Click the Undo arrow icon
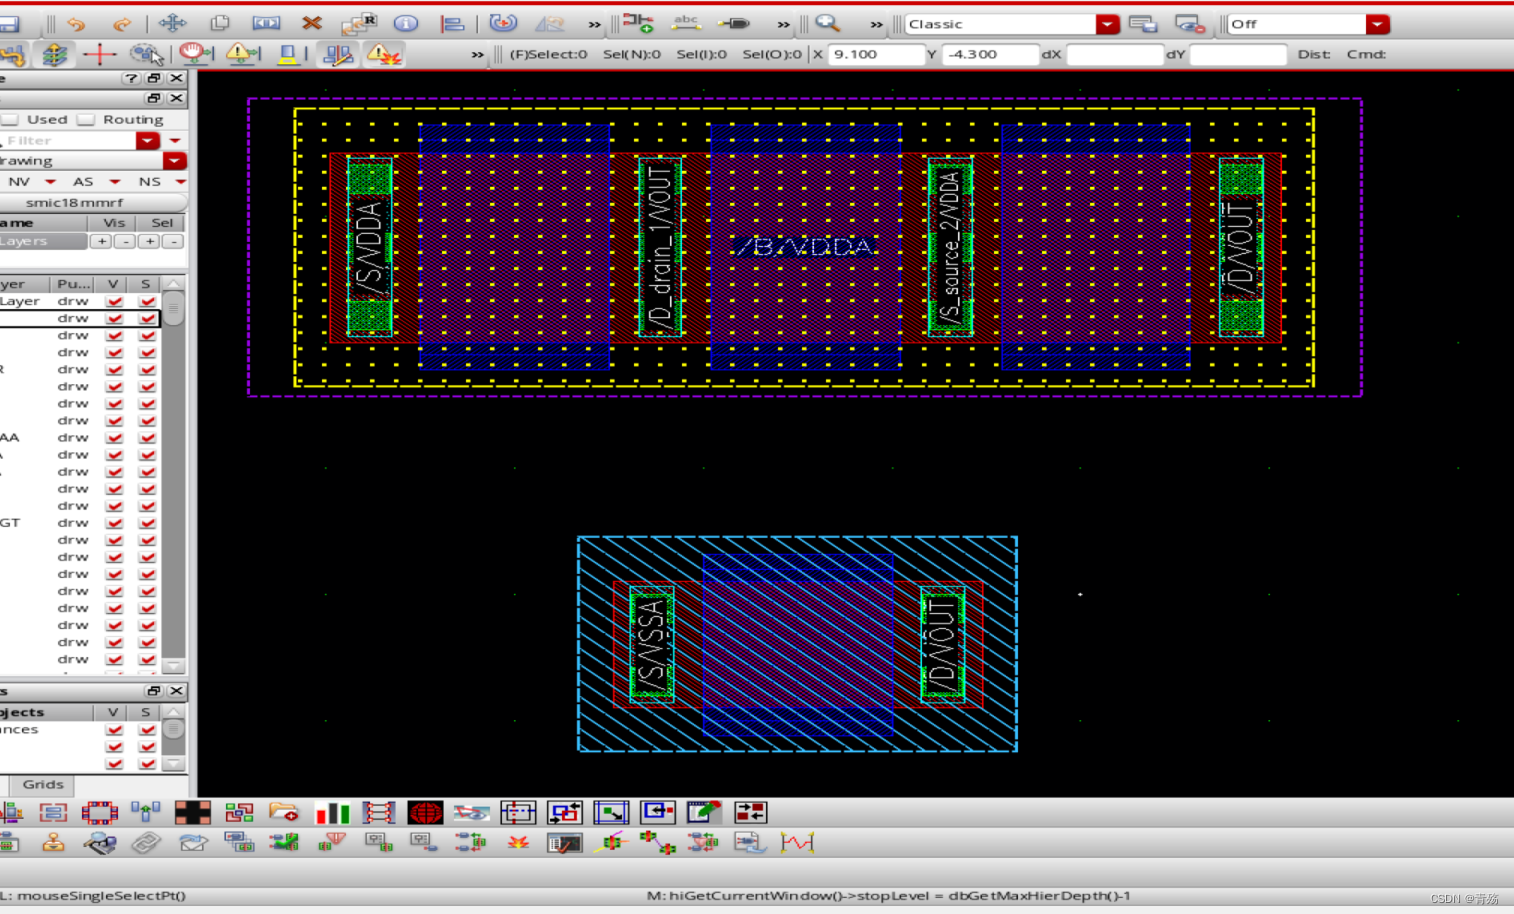The width and height of the screenshot is (1514, 914). point(76,23)
